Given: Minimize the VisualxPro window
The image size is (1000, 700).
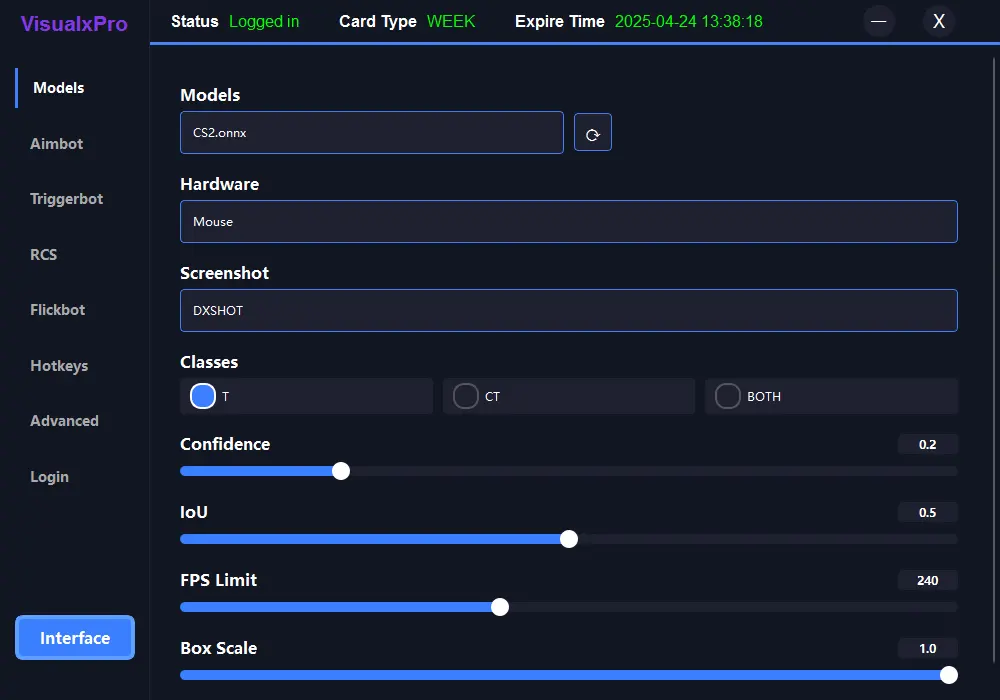Looking at the screenshot, I should pos(879,21).
